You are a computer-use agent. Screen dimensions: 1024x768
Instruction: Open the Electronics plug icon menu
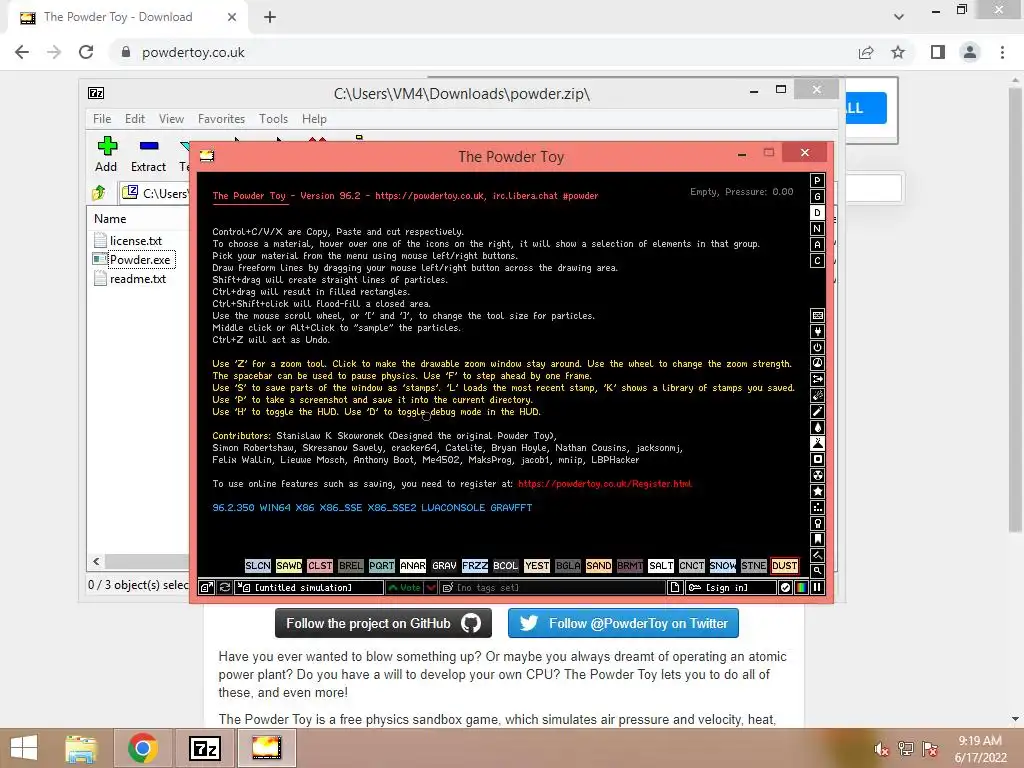(817, 331)
